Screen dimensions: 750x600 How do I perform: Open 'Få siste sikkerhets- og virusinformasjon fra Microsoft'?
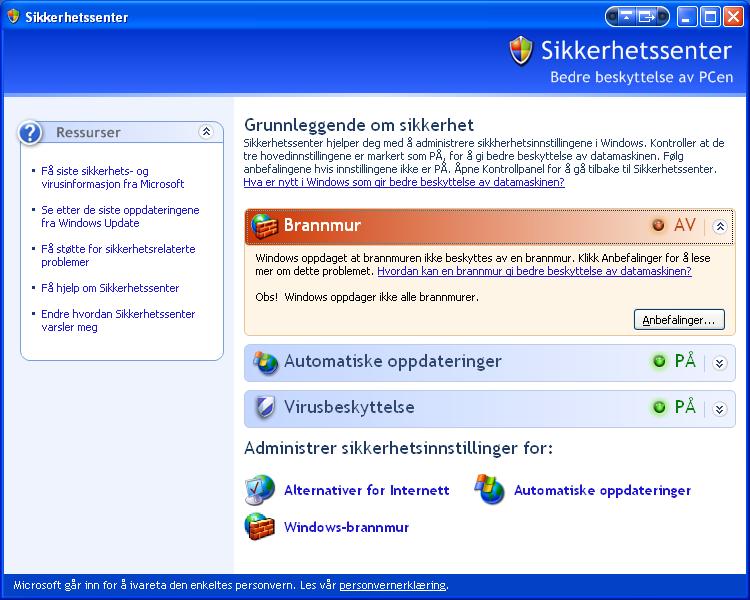tap(112, 178)
